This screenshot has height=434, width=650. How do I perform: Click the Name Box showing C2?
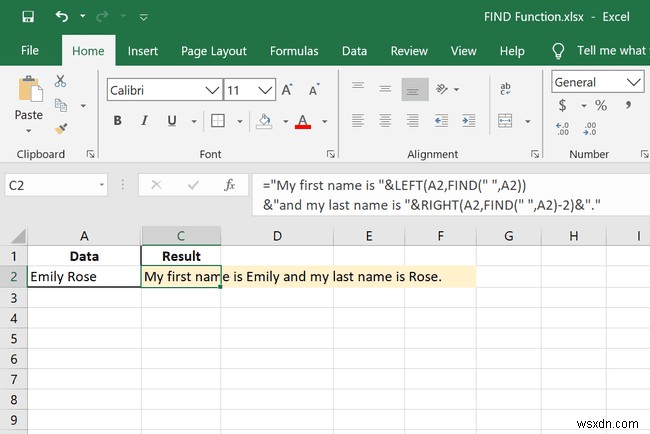tap(50, 185)
